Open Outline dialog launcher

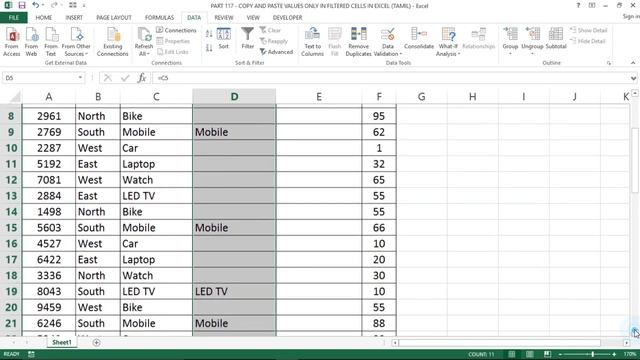[x=609, y=63]
